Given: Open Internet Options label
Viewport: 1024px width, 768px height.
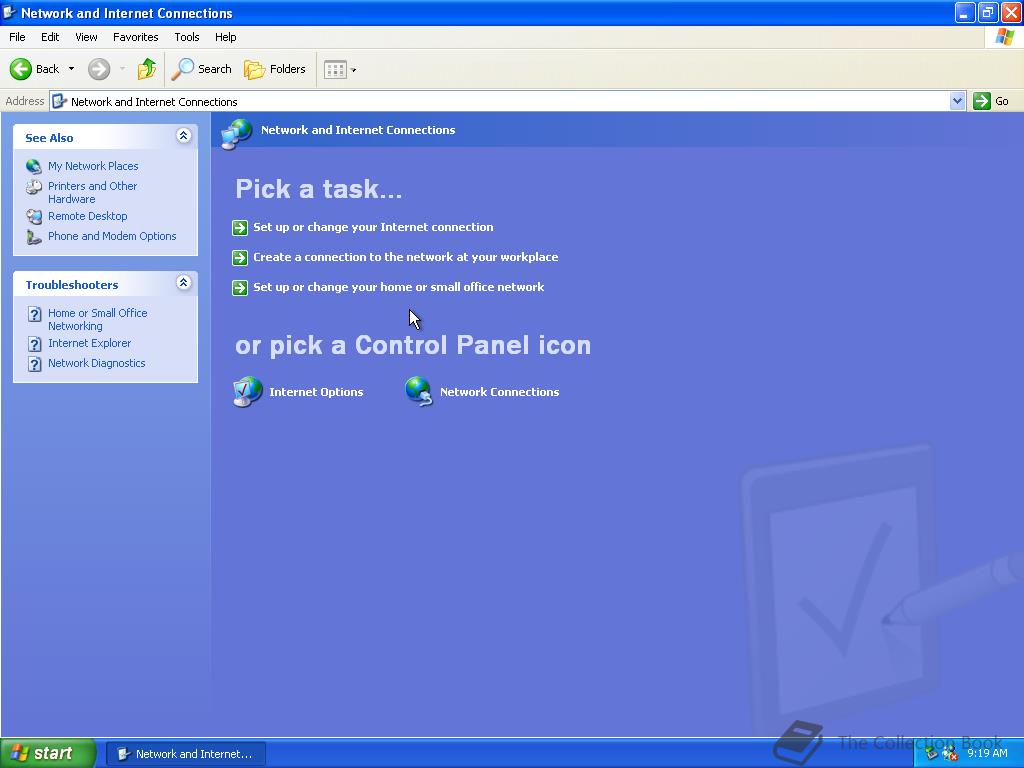Looking at the screenshot, I should point(316,392).
